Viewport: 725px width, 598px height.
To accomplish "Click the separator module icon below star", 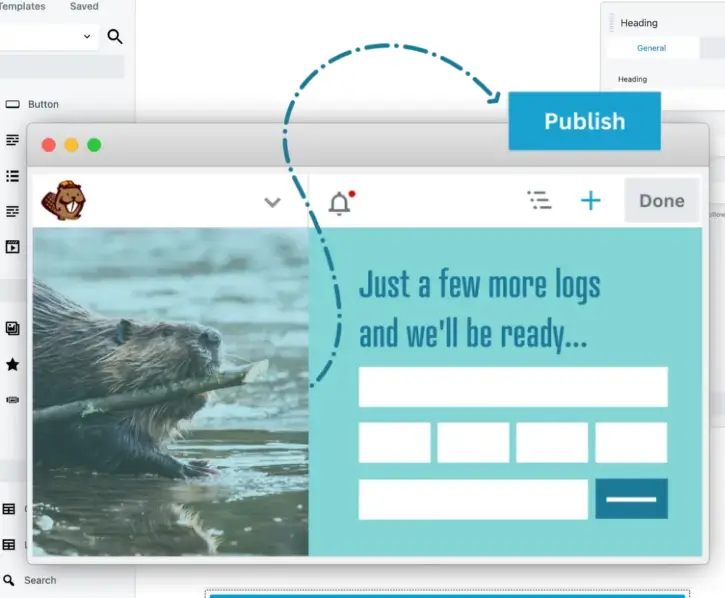I will coord(12,400).
